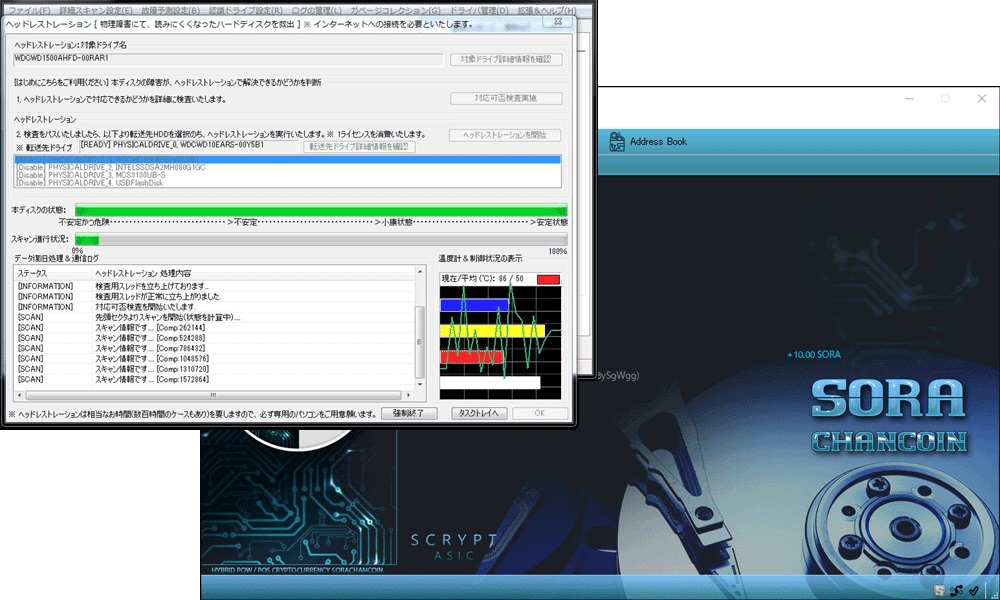Screen dimensions: 1000x600
Task: Click the 現在/平均 (℃) temperature reading
Action: [x=483, y=279]
